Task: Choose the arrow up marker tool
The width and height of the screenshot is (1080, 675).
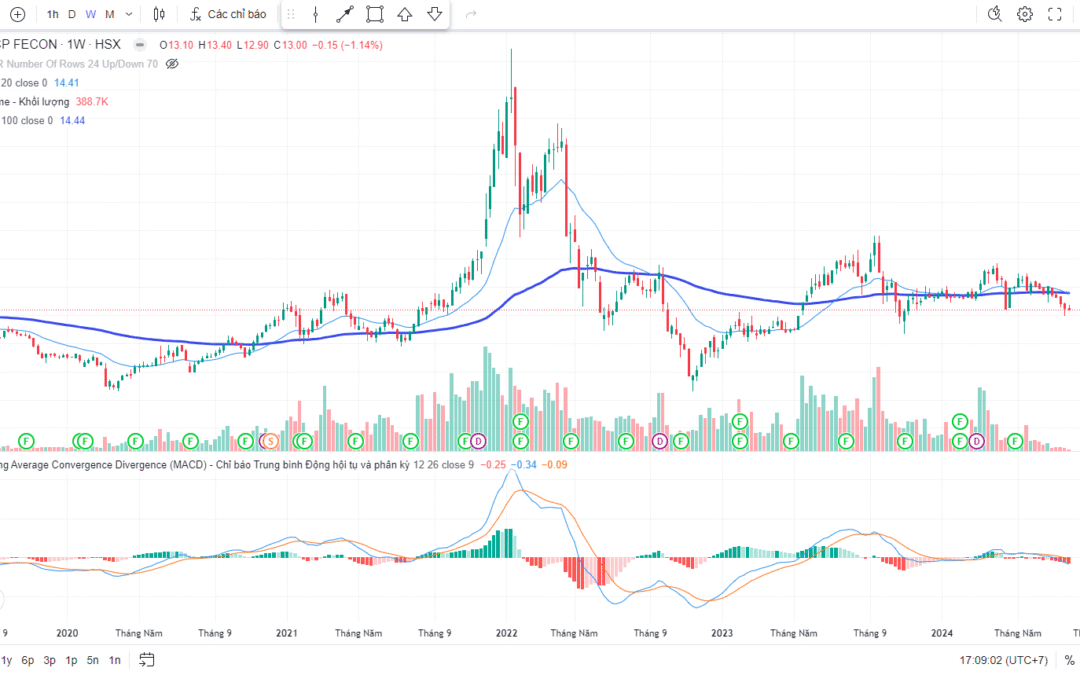Action: point(404,14)
